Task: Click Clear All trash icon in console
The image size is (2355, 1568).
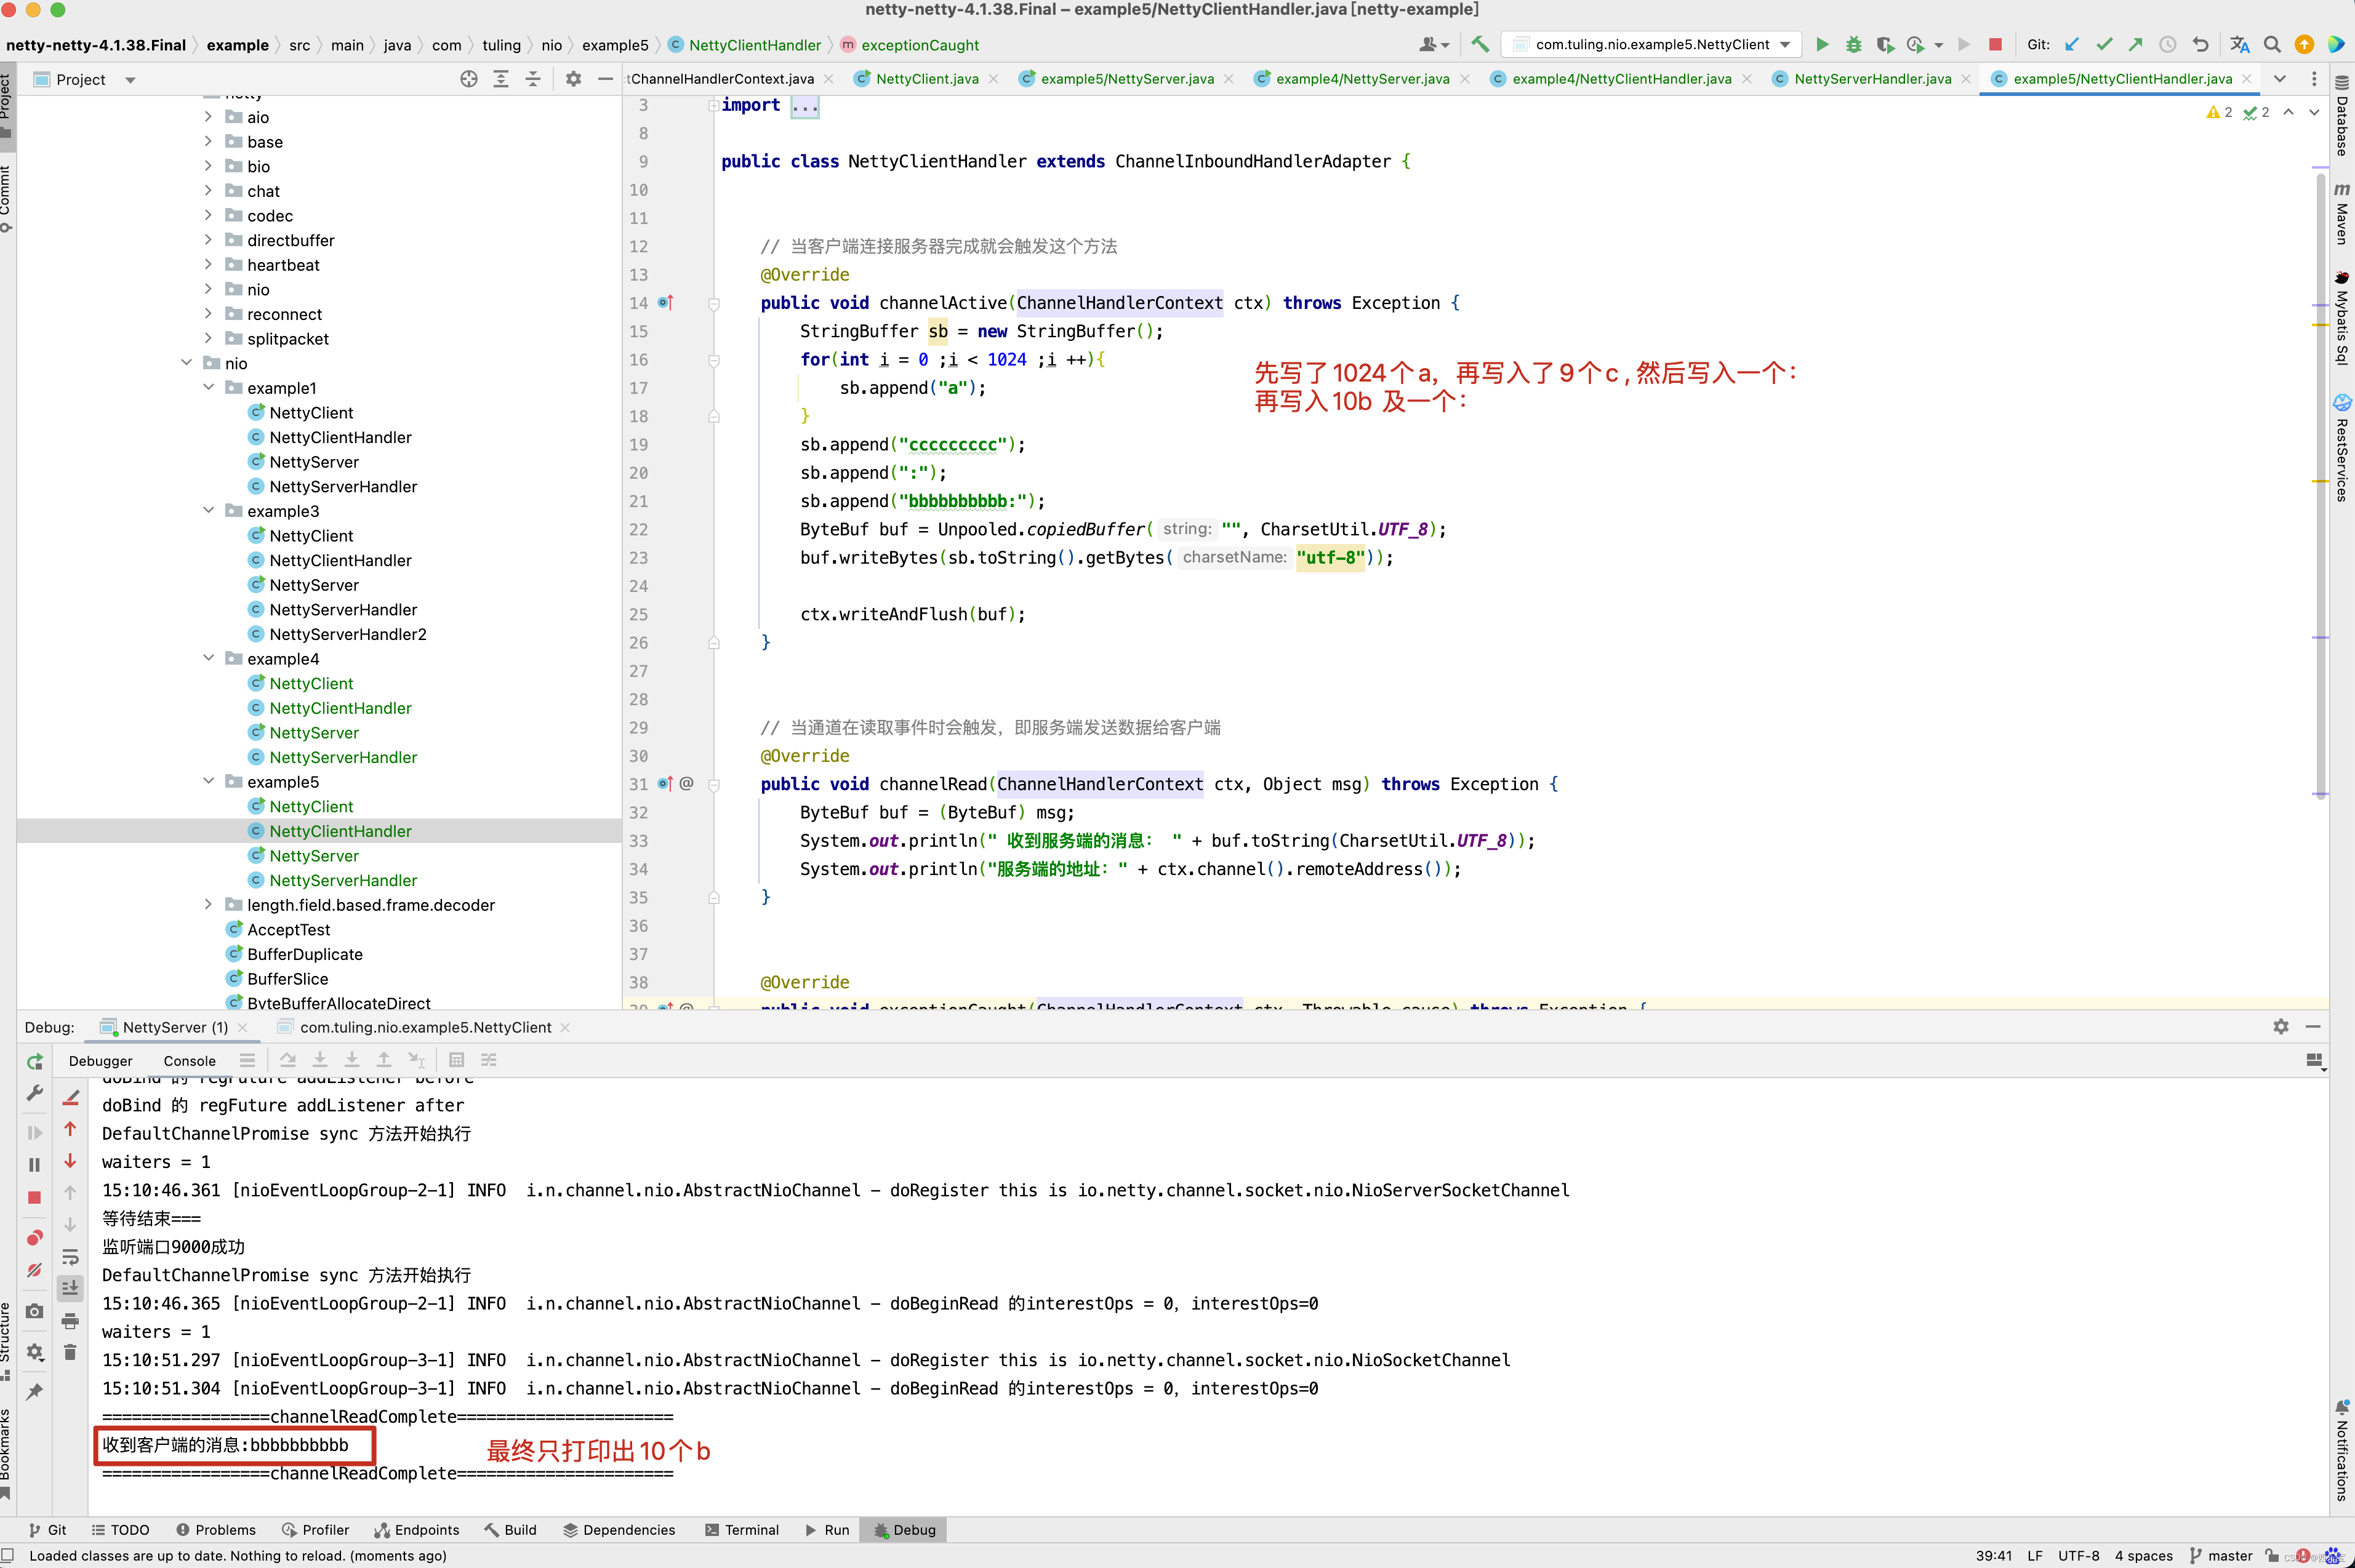Action: tap(70, 1353)
